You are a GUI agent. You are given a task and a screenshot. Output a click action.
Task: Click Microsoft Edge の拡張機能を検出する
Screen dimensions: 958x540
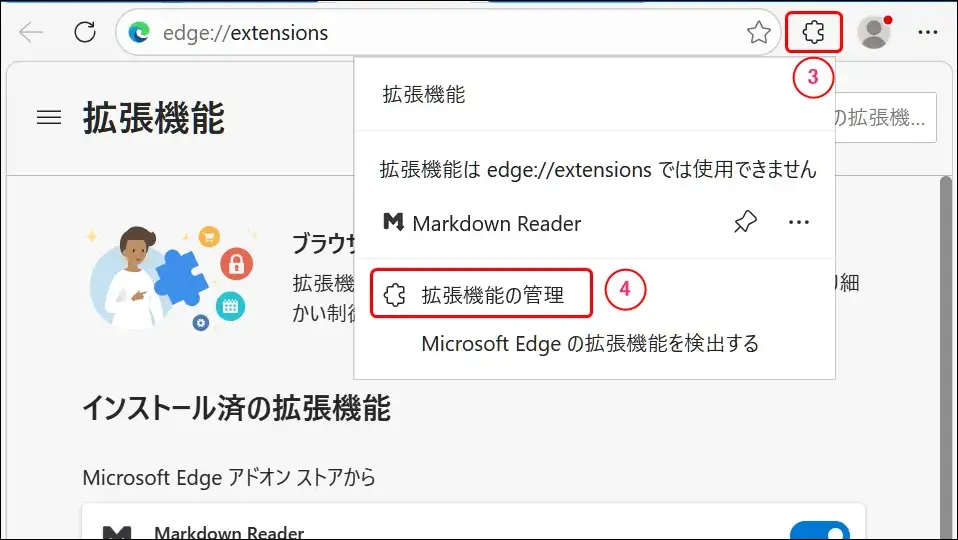pos(590,344)
